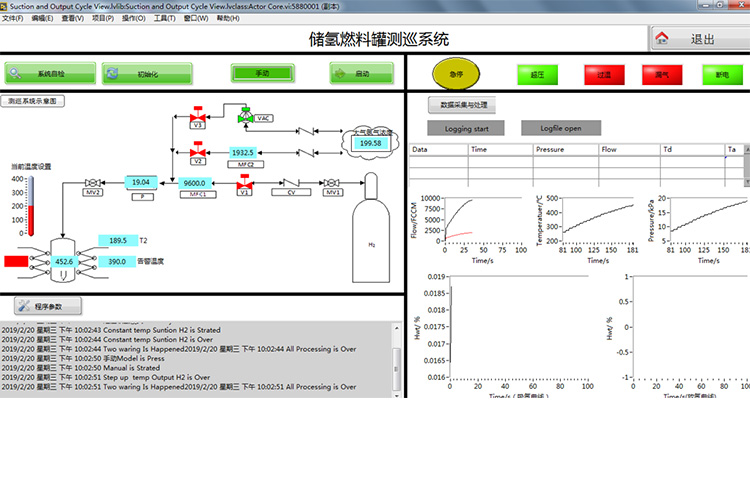Click the 退出 exit button

click(699, 39)
